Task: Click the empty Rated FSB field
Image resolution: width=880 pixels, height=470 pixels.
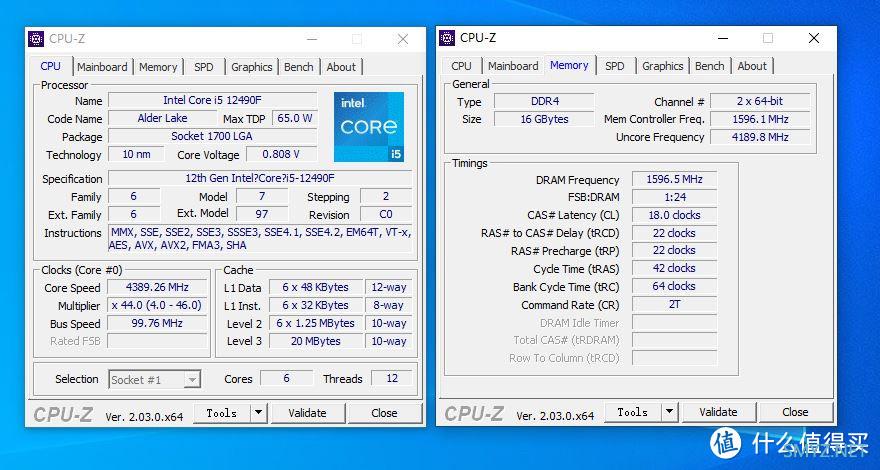Action: point(157,341)
